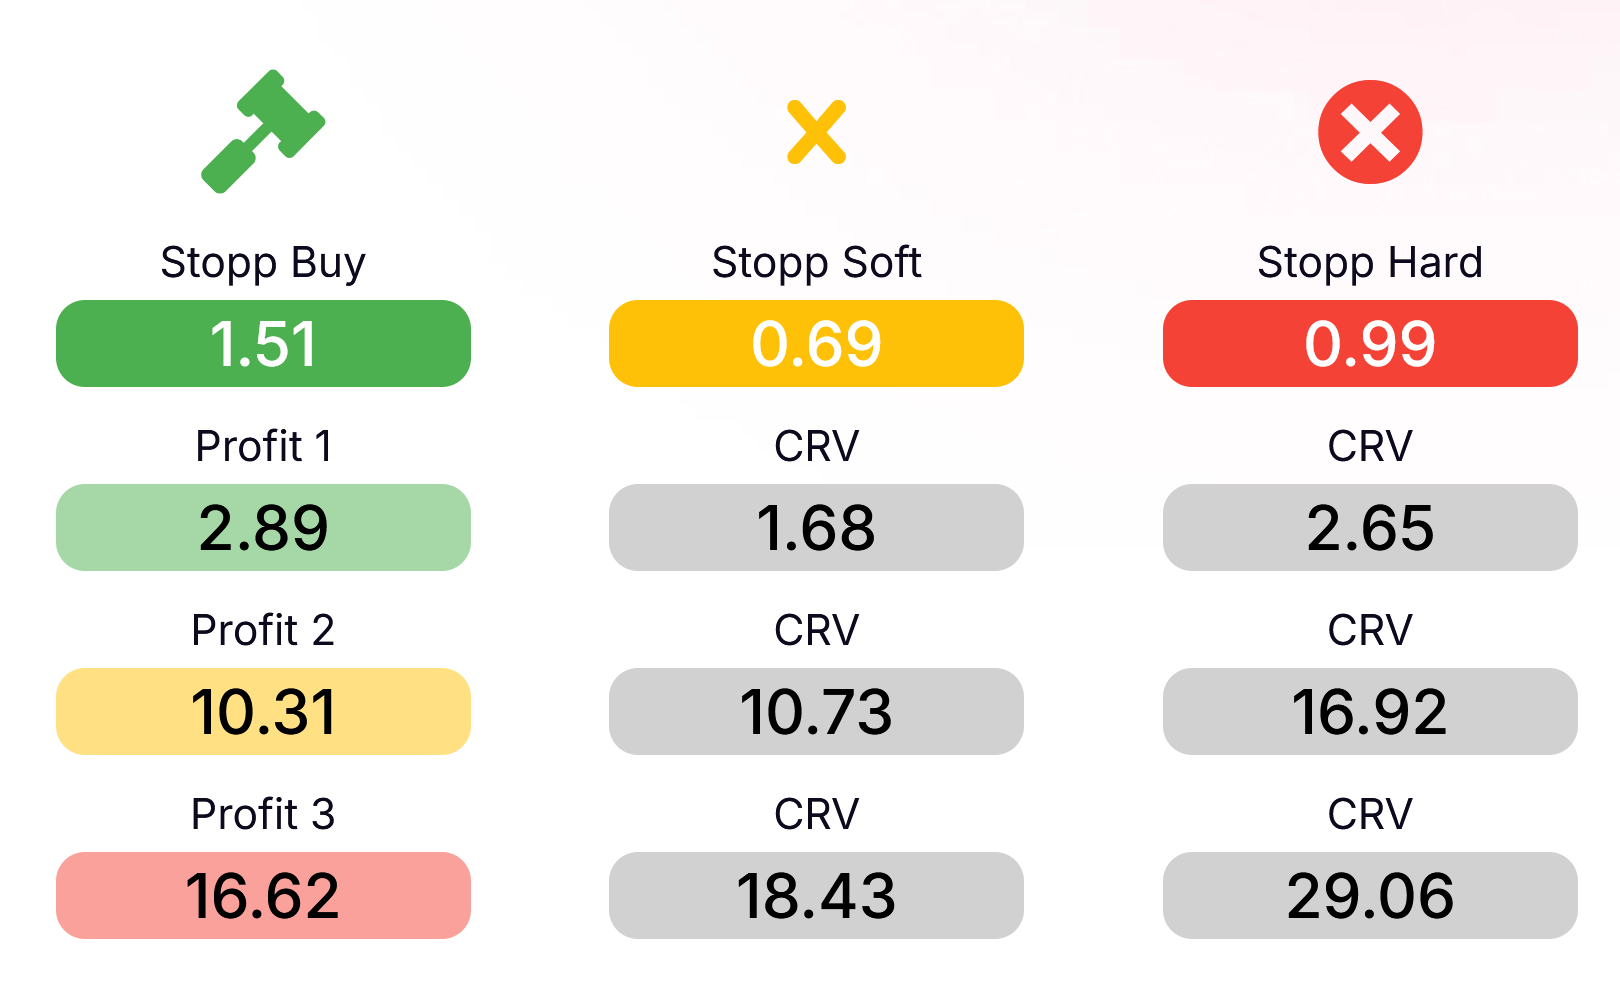This screenshot has width=1620, height=985.
Task: Click the Profit 2 value 10.31
Action: point(263,711)
